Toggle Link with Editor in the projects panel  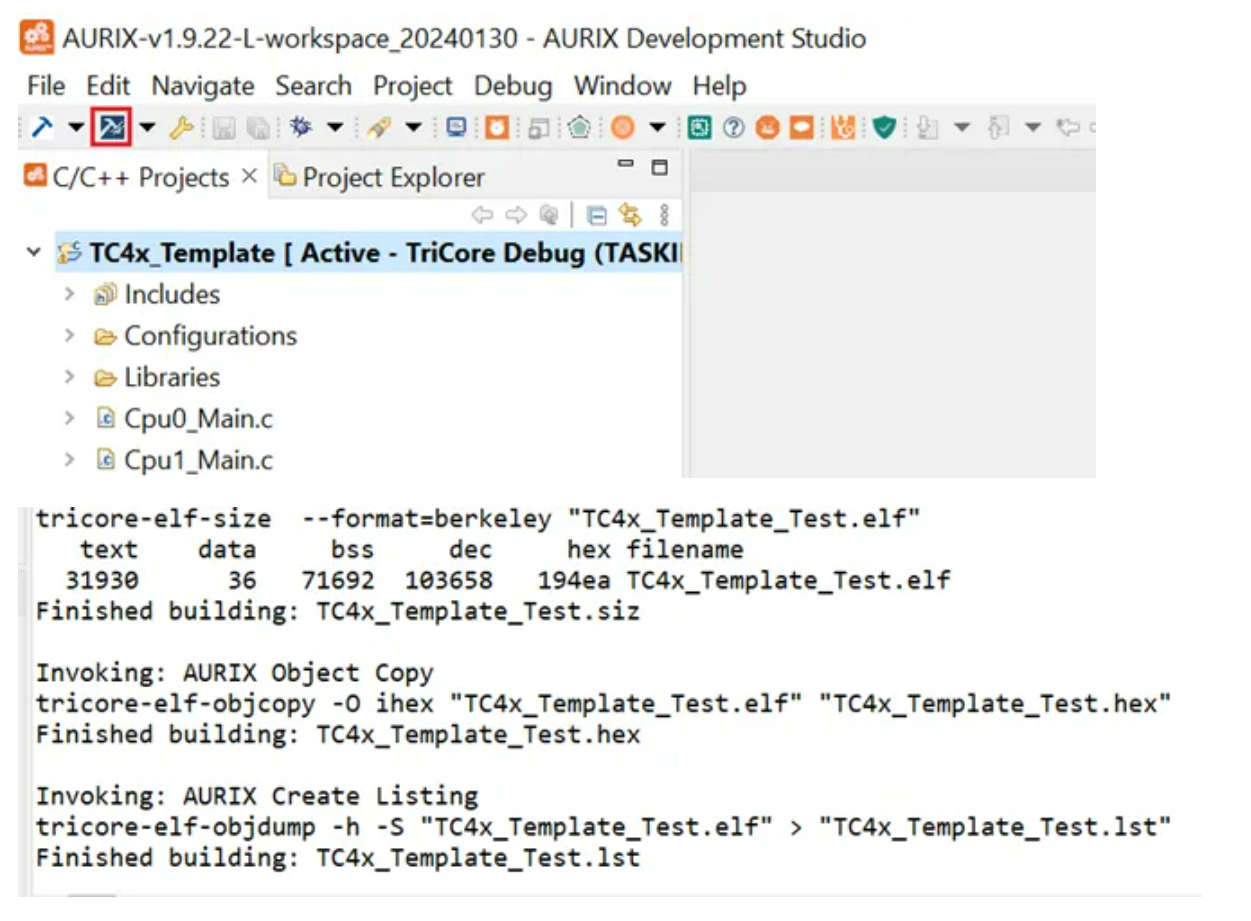pyautogui.click(x=629, y=215)
